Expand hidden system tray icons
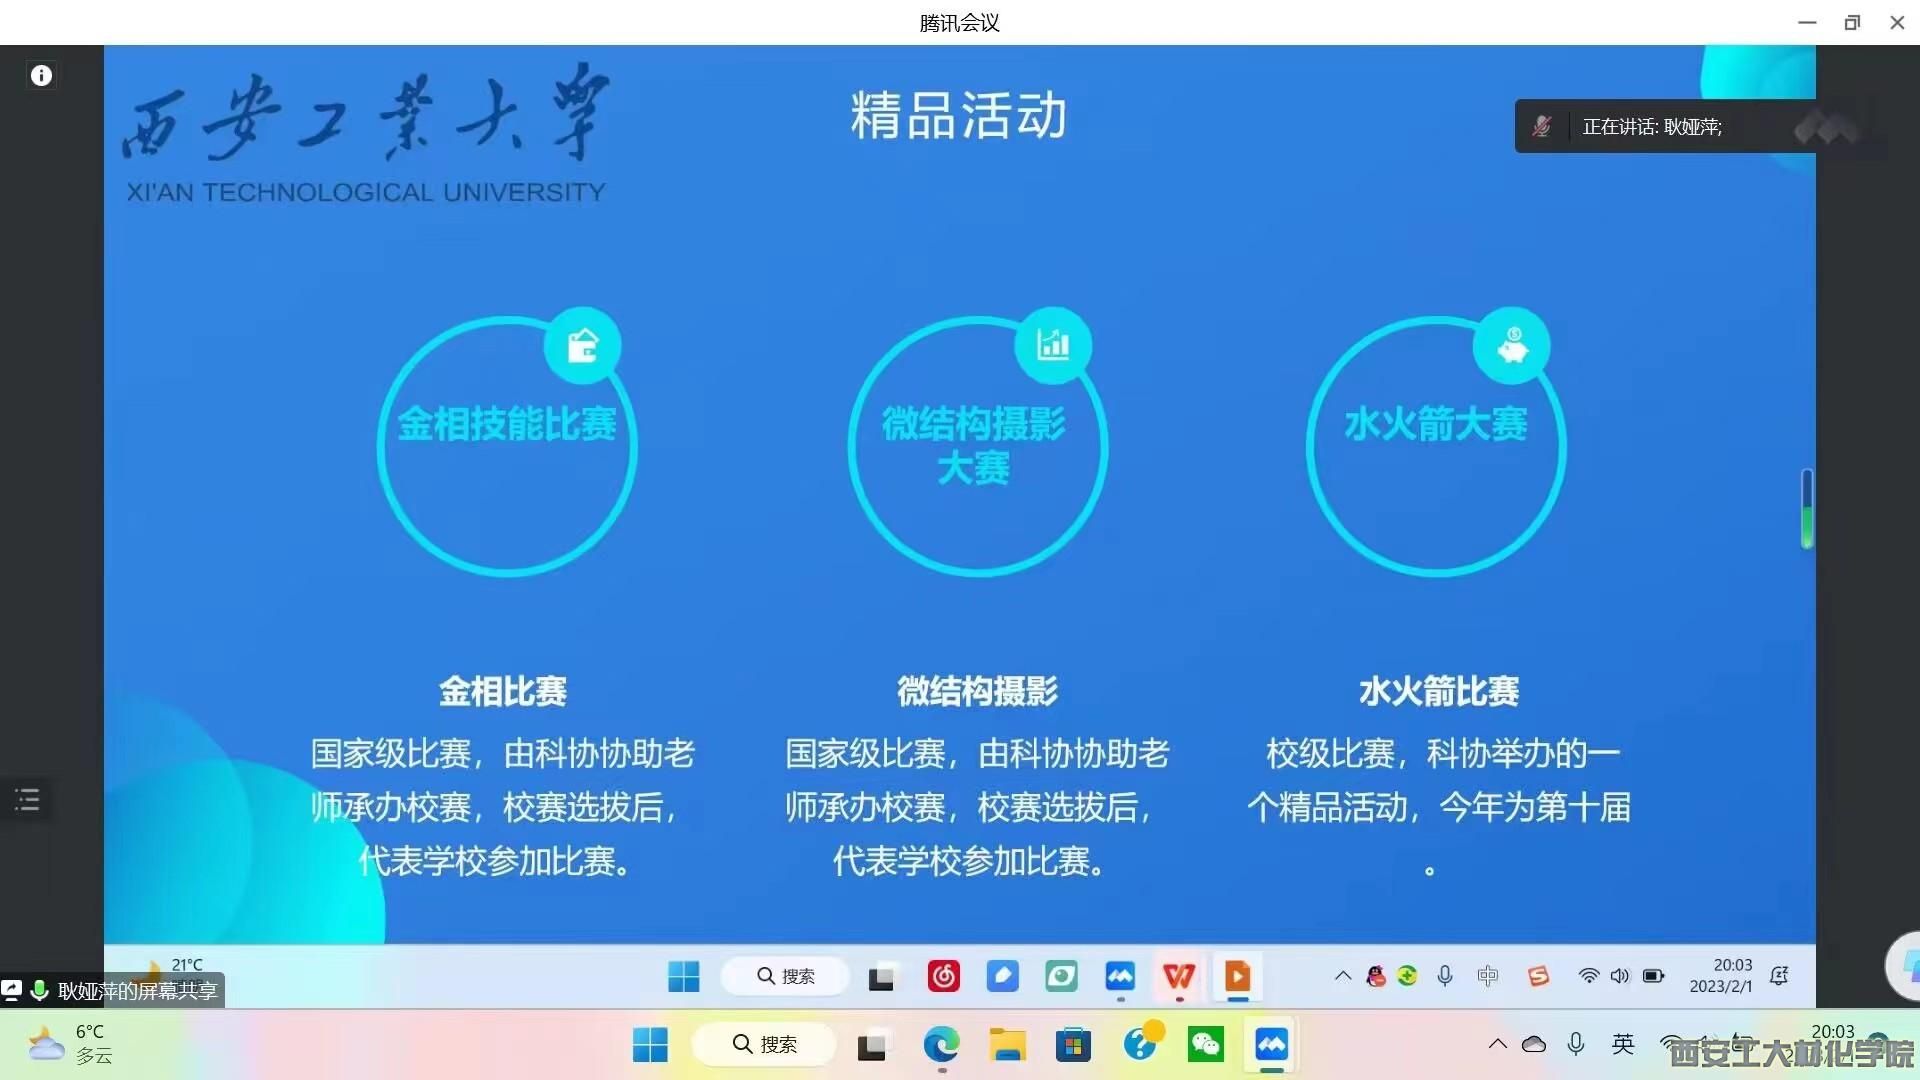 point(1497,1044)
